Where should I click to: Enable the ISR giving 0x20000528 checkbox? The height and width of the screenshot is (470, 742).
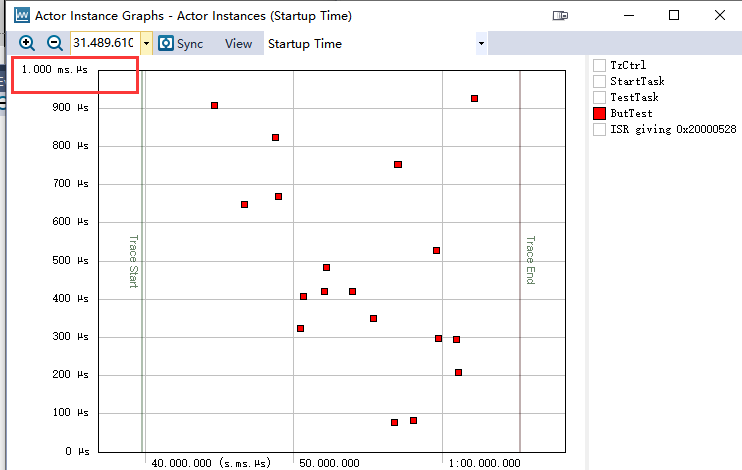[600, 130]
